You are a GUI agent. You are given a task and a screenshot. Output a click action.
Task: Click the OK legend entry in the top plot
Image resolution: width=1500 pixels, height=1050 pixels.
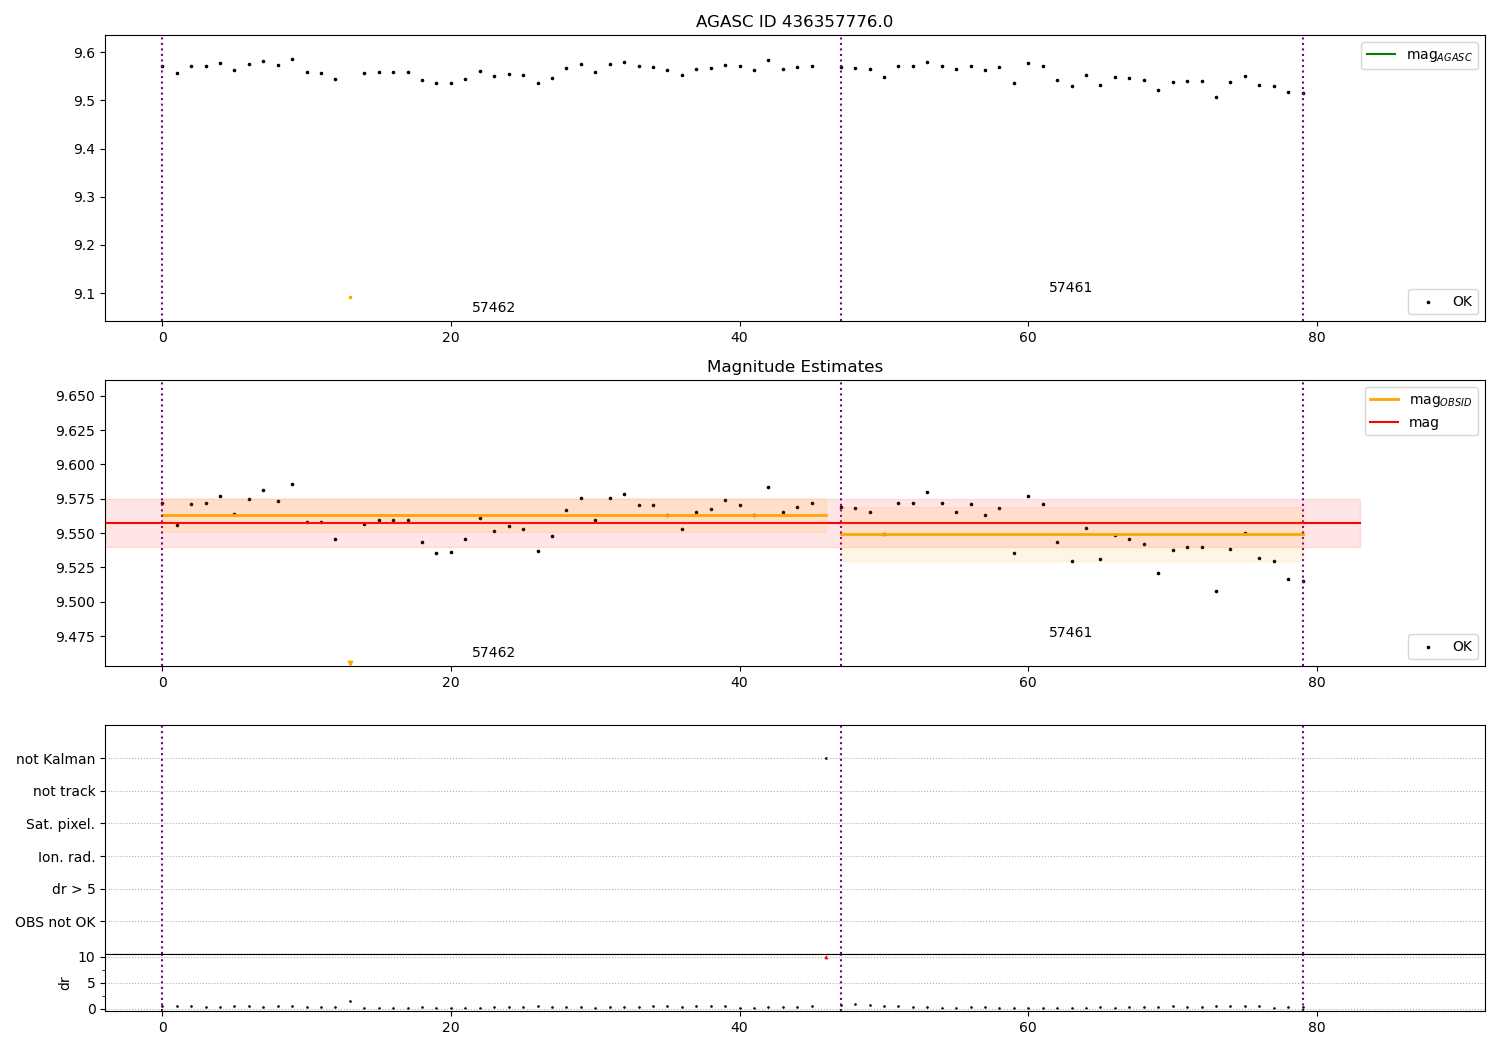pyautogui.click(x=1443, y=302)
